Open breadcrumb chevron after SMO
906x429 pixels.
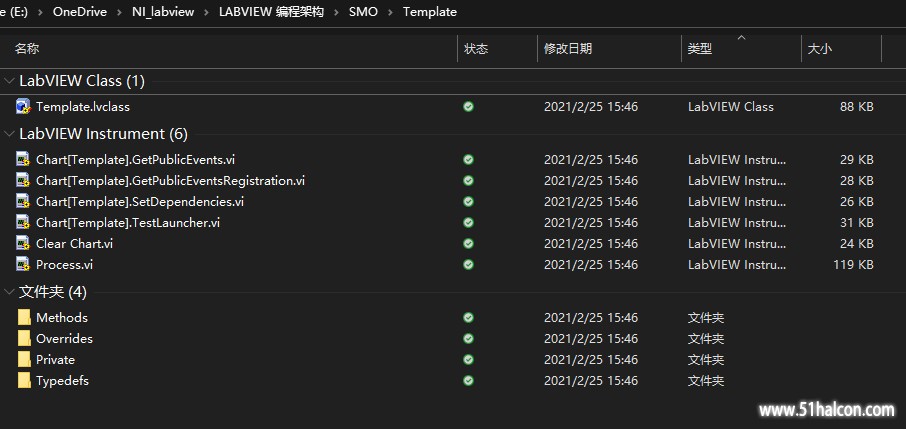coord(390,12)
